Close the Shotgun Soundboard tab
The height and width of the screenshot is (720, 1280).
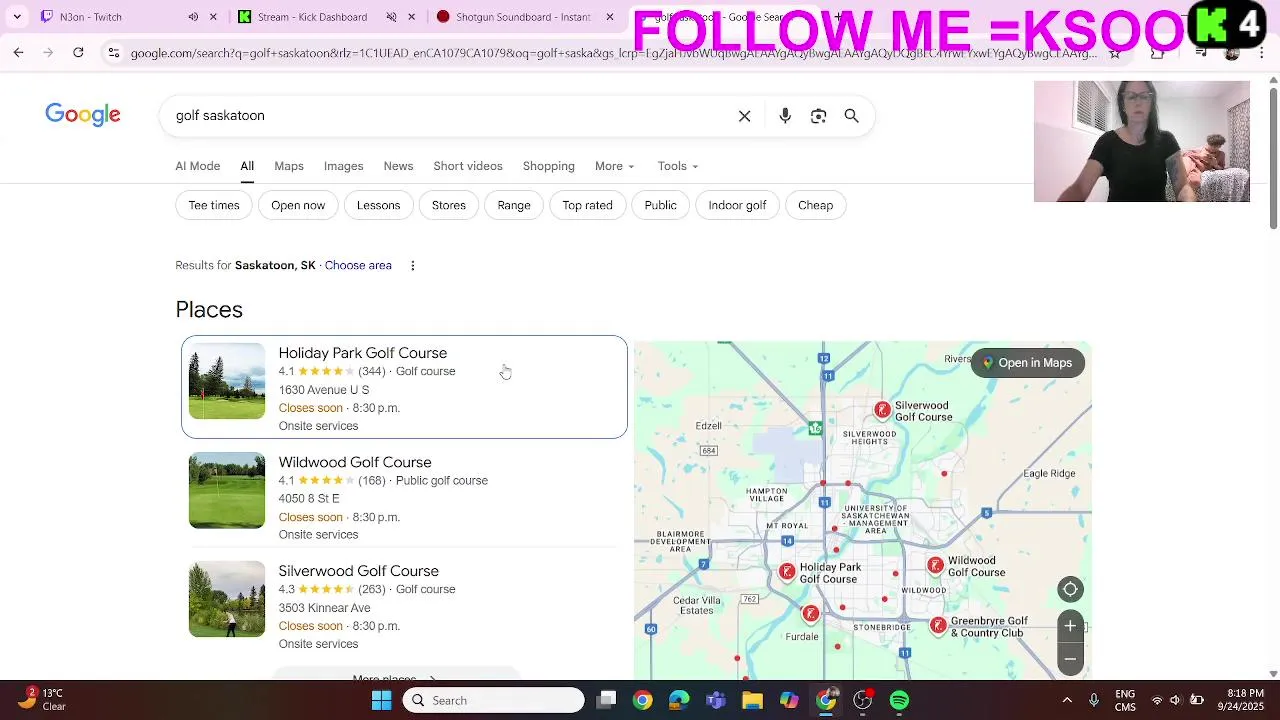pyautogui.click(x=609, y=17)
